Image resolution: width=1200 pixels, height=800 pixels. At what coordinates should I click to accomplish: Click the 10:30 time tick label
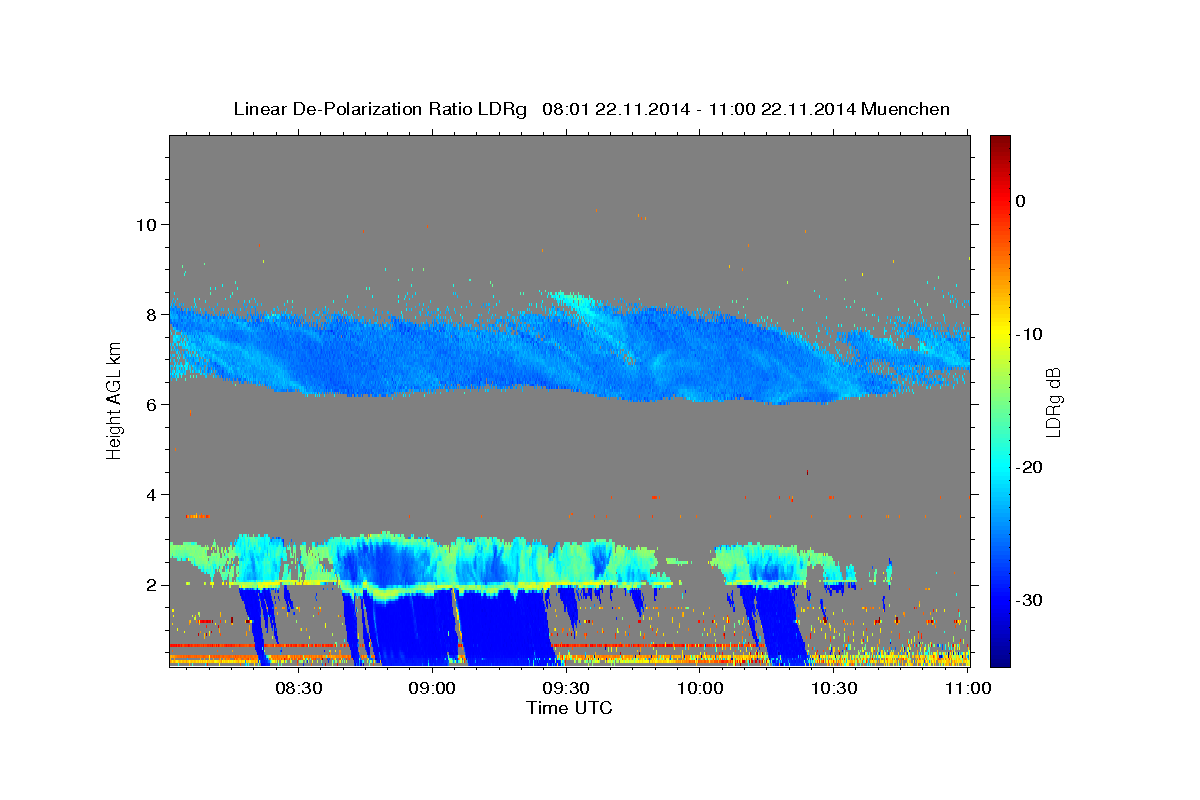click(833, 688)
